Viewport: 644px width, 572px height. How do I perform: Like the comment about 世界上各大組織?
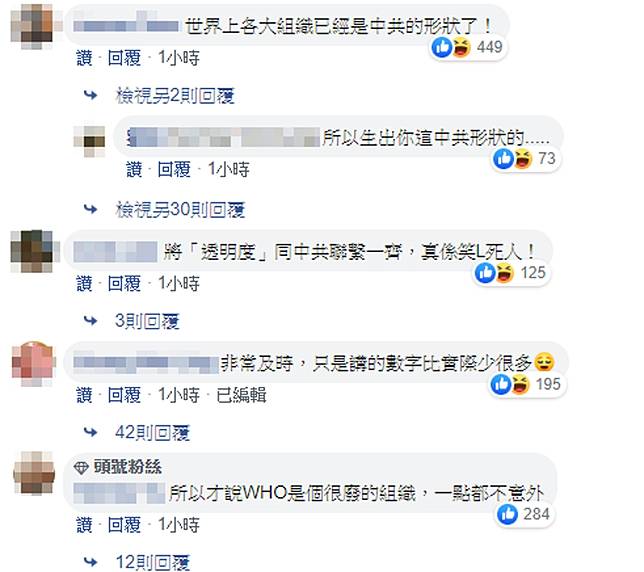[x=84, y=58]
